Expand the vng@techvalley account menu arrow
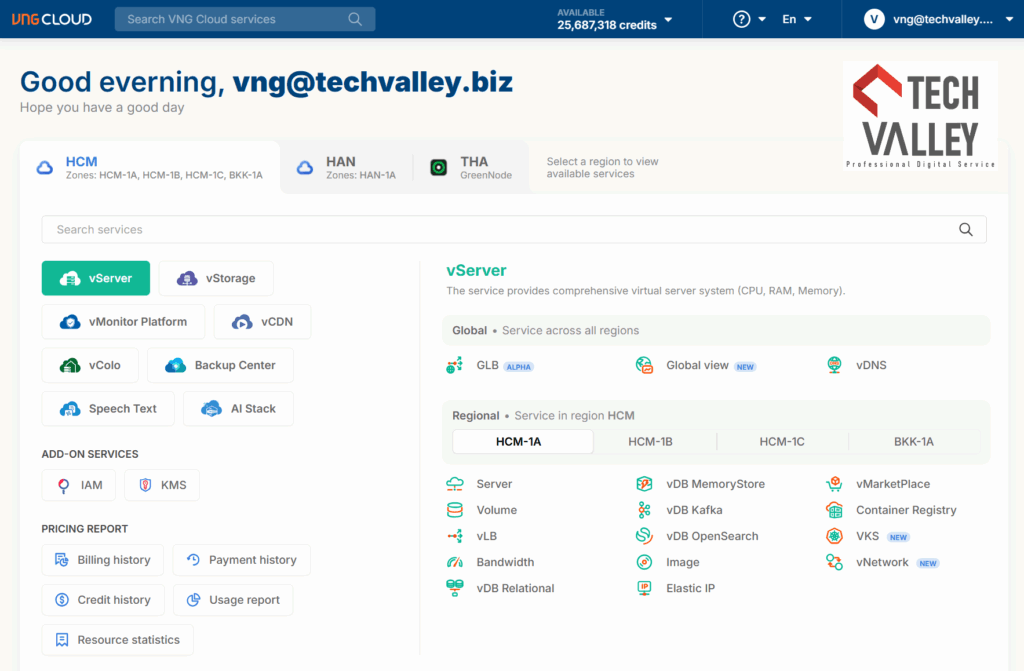1024x671 pixels. pyautogui.click(x=1009, y=20)
